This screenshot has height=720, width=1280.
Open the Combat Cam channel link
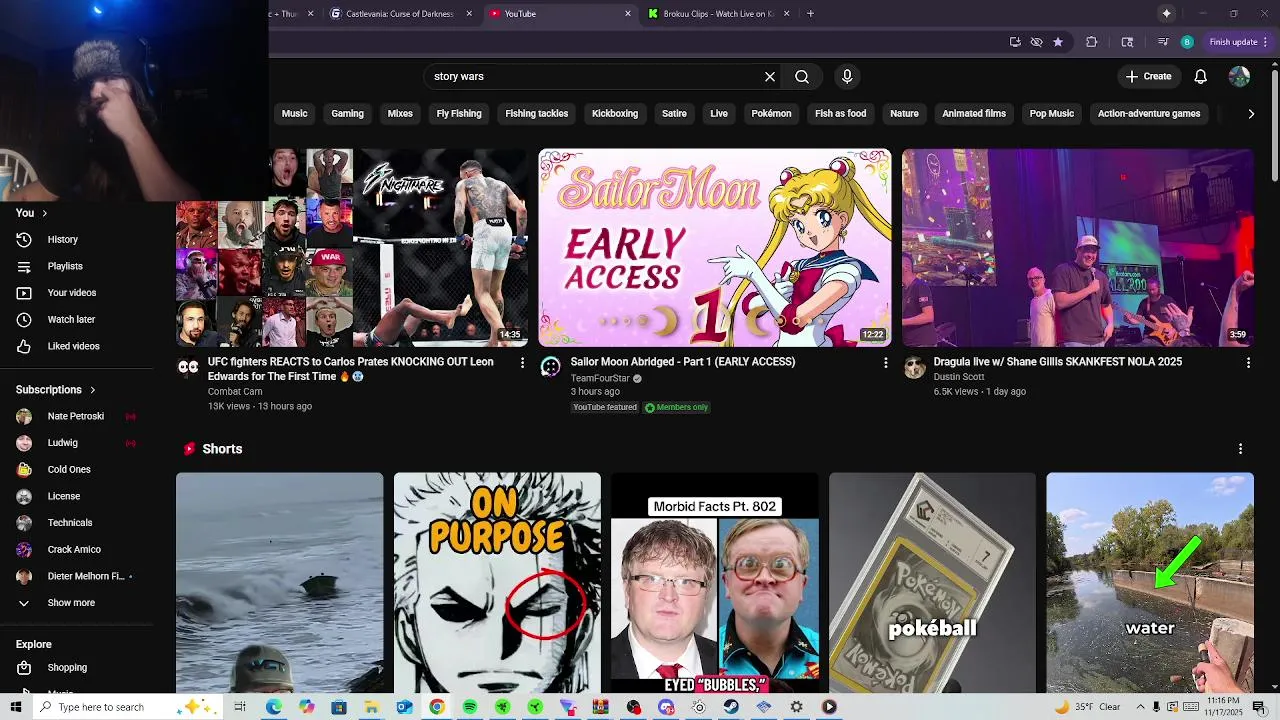[x=235, y=392]
